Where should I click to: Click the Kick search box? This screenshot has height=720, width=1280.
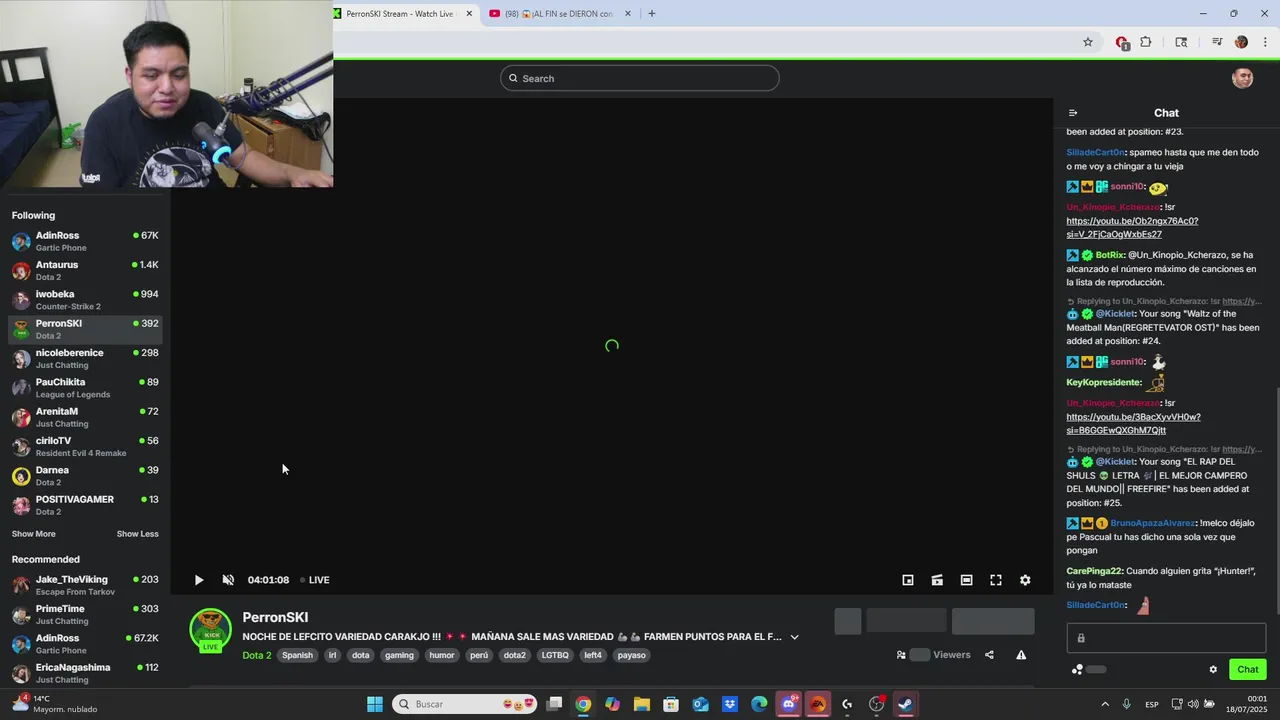click(x=640, y=78)
